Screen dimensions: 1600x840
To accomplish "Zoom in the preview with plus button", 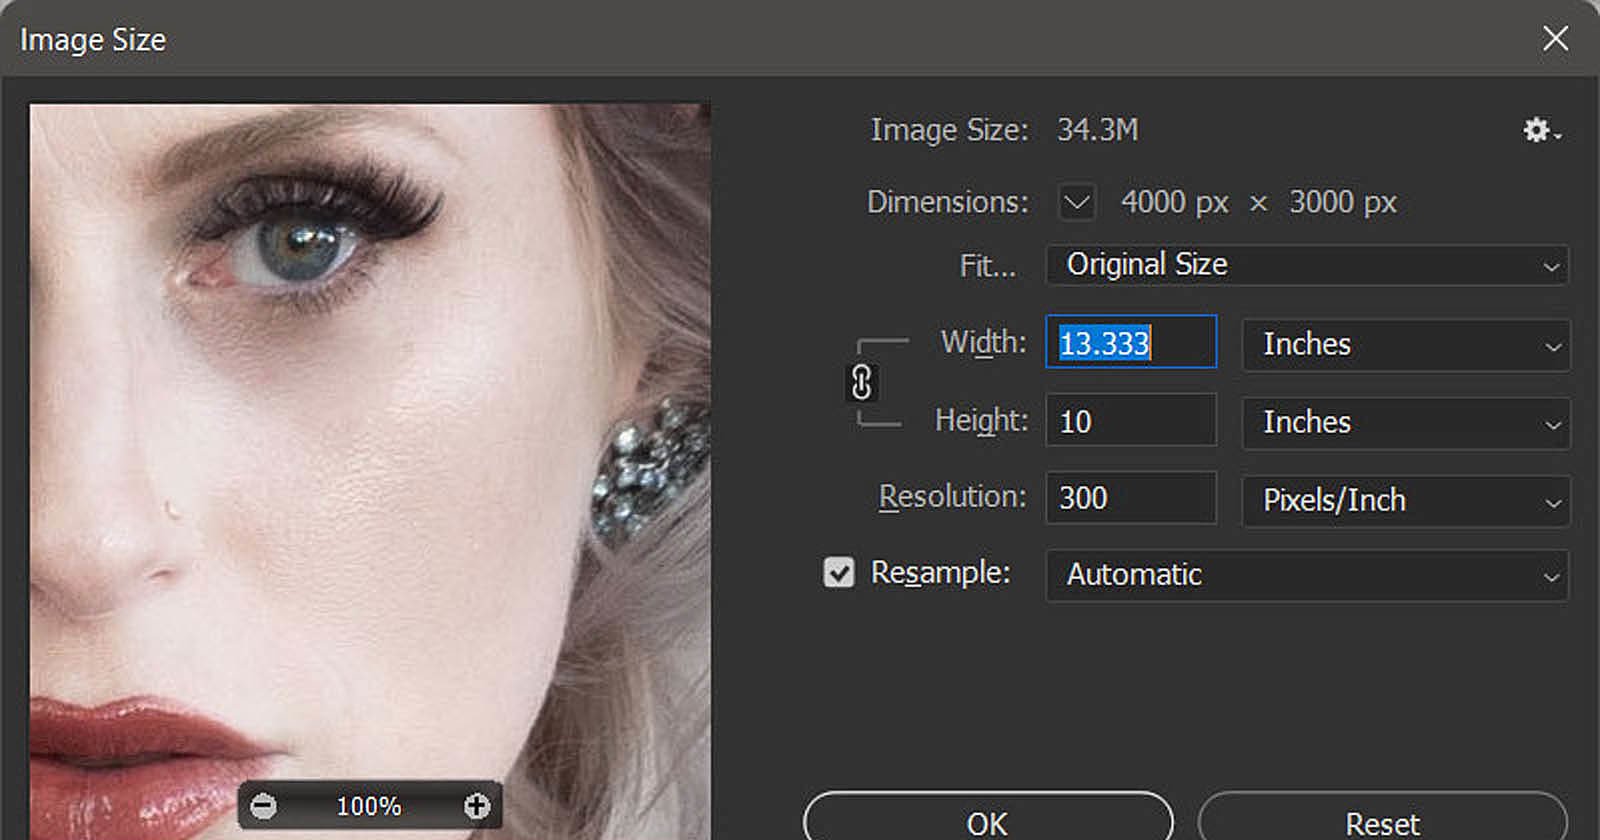I will click(x=477, y=806).
